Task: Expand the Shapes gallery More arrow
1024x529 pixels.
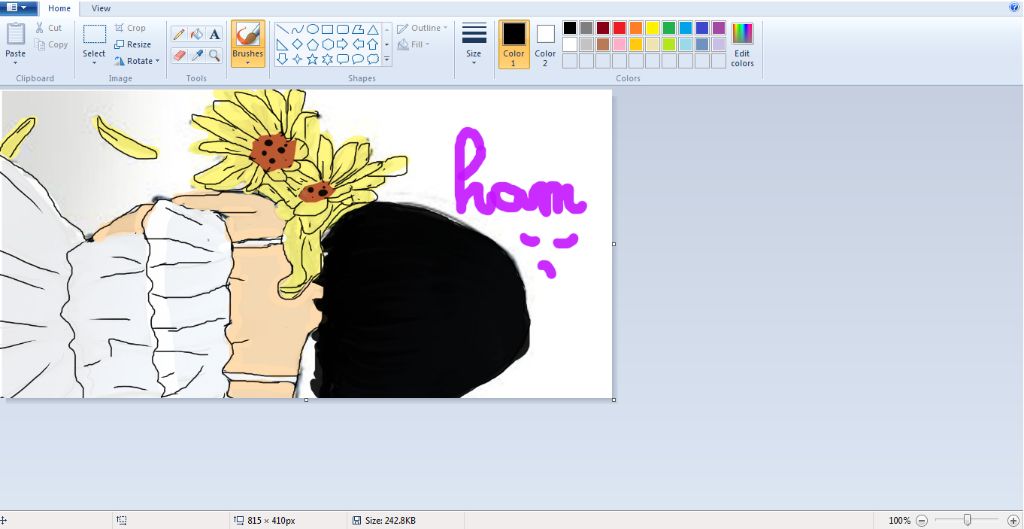Action: 387,59
